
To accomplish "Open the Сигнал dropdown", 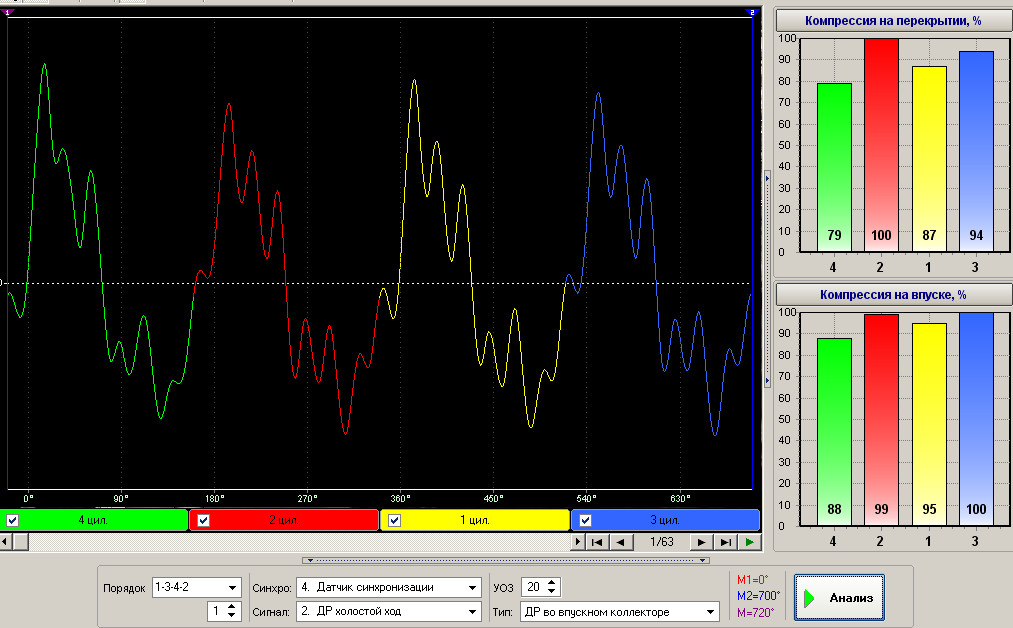I will click(x=472, y=611).
